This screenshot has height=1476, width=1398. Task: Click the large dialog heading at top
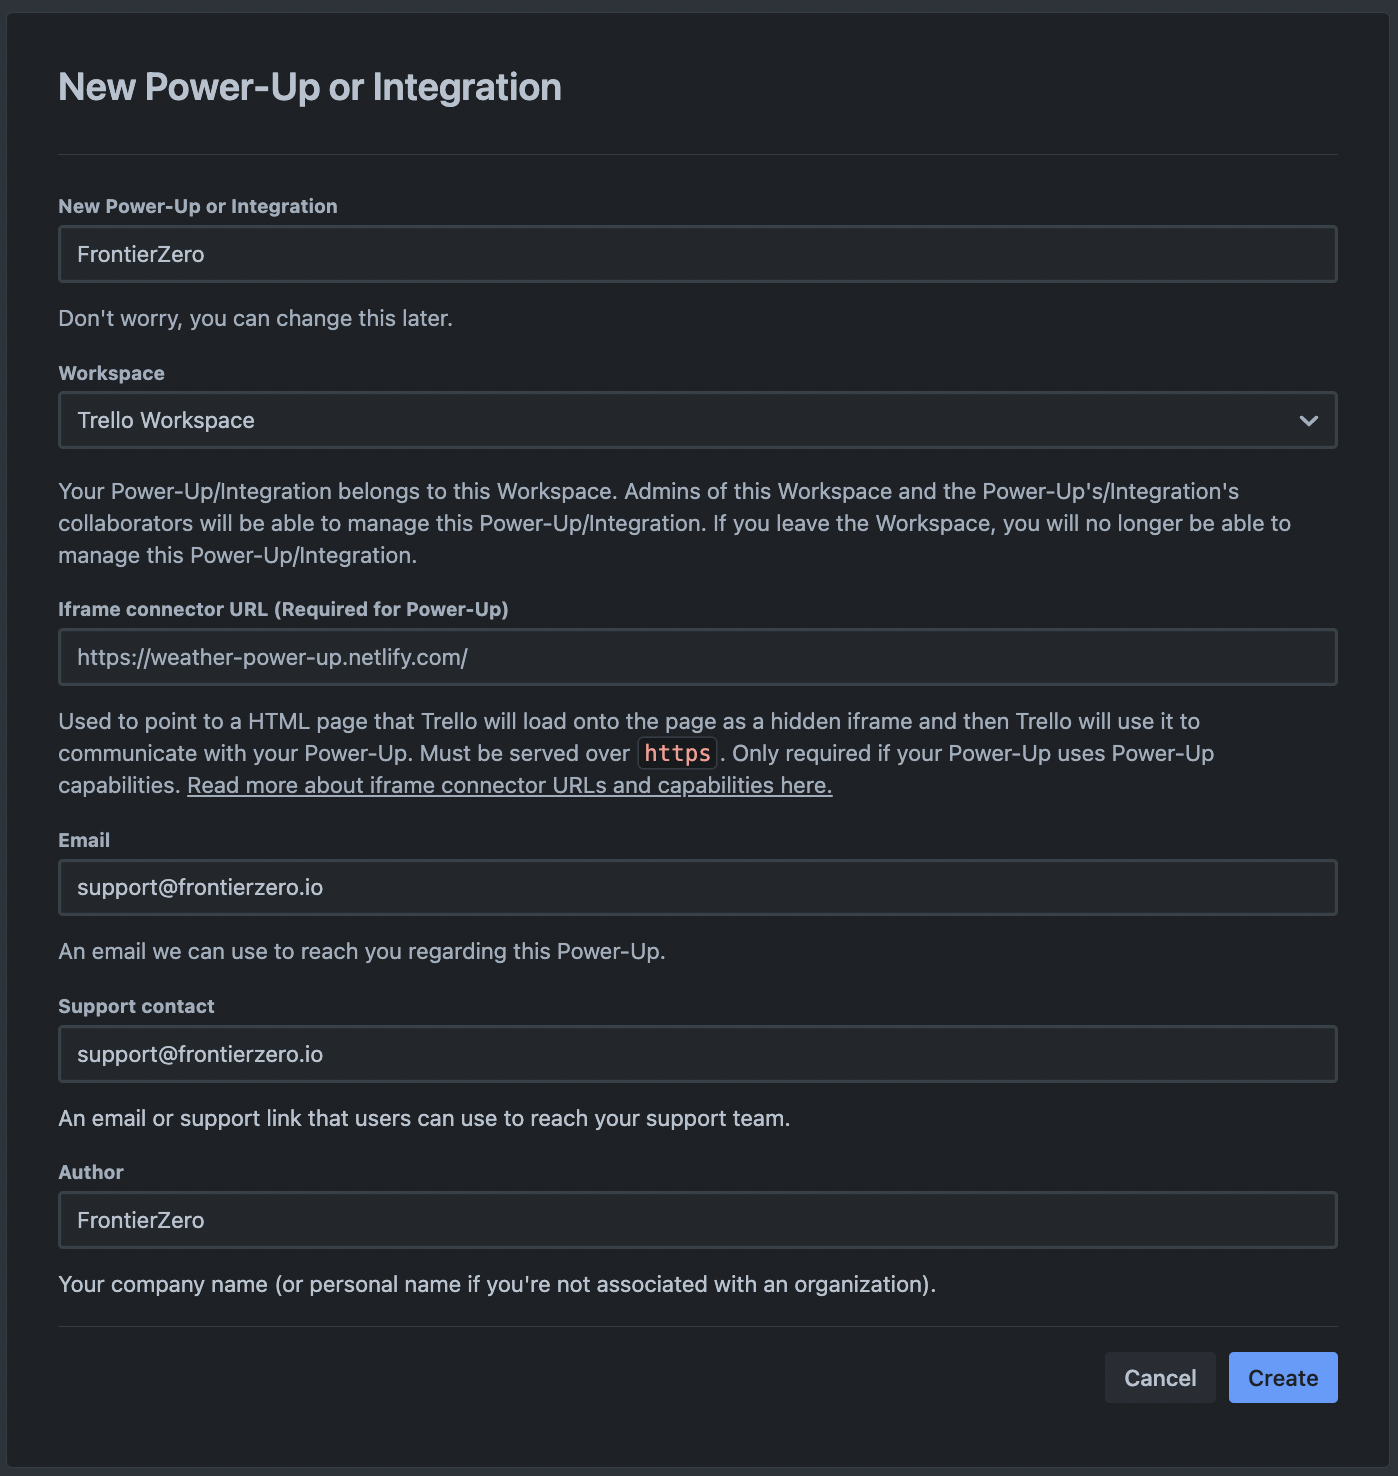pyautogui.click(x=310, y=87)
